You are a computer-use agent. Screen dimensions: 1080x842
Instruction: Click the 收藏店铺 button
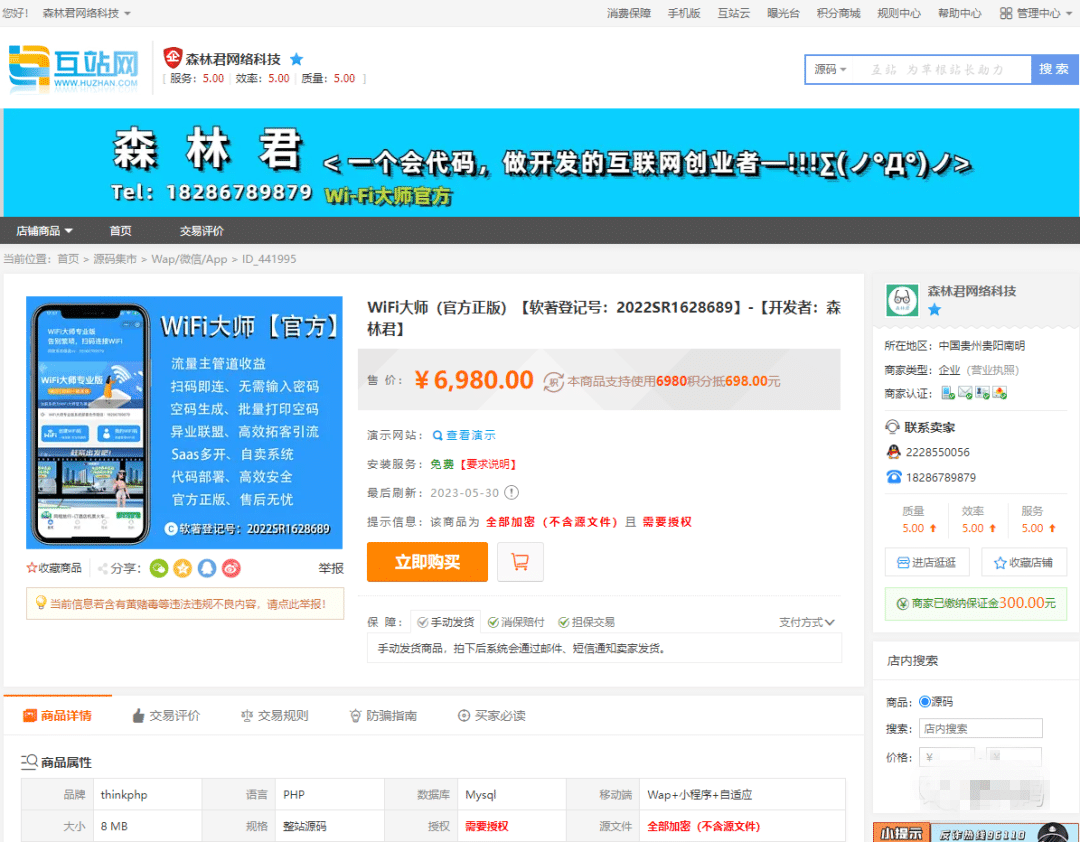1024,562
